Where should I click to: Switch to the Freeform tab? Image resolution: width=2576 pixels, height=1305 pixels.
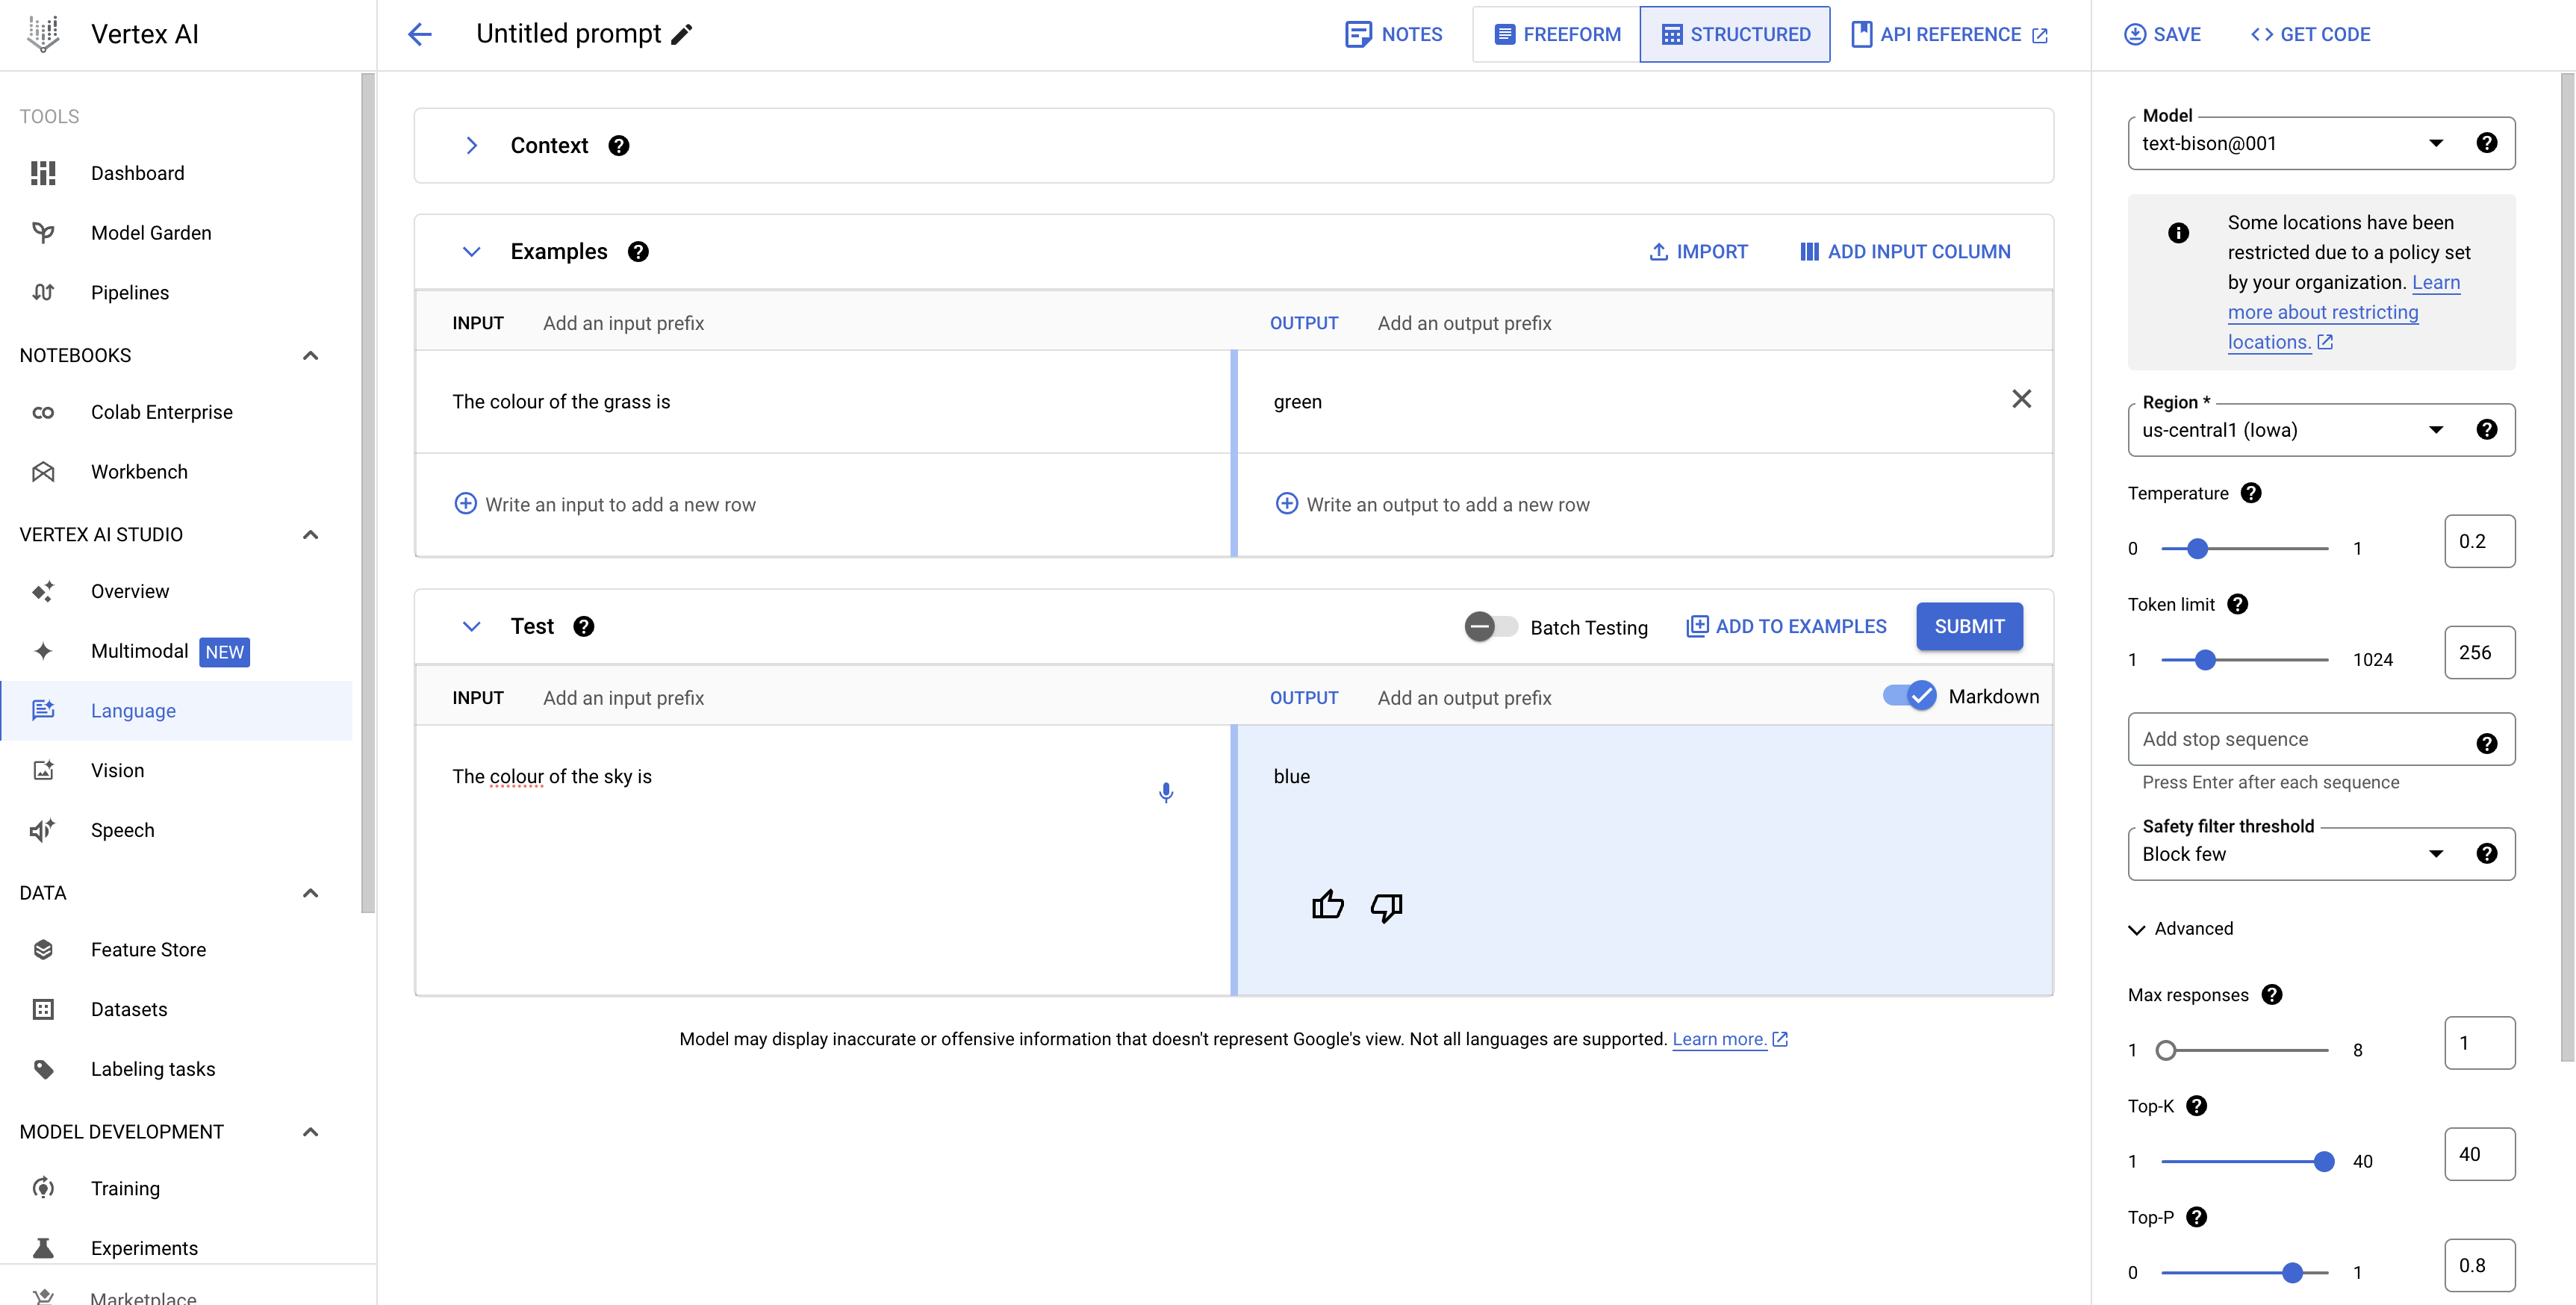(1556, 35)
